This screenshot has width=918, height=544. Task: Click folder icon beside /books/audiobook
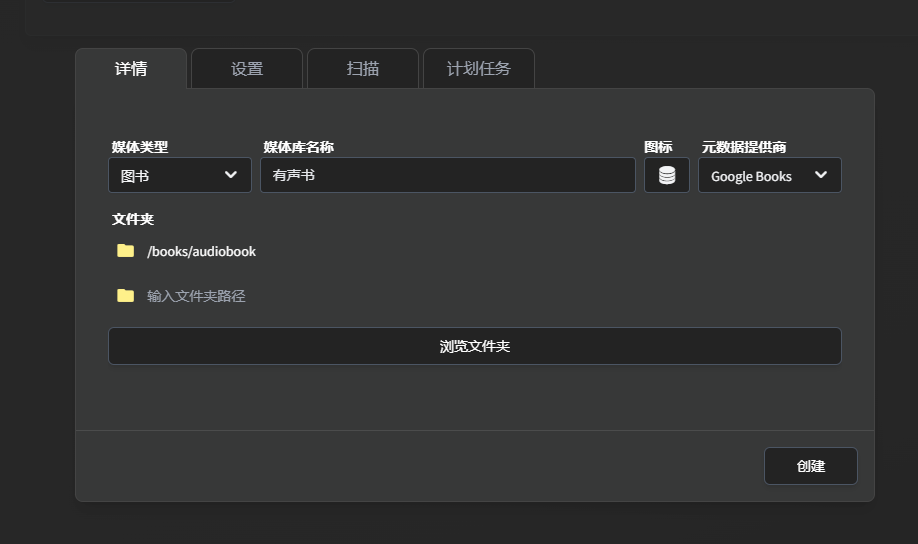(x=125, y=251)
